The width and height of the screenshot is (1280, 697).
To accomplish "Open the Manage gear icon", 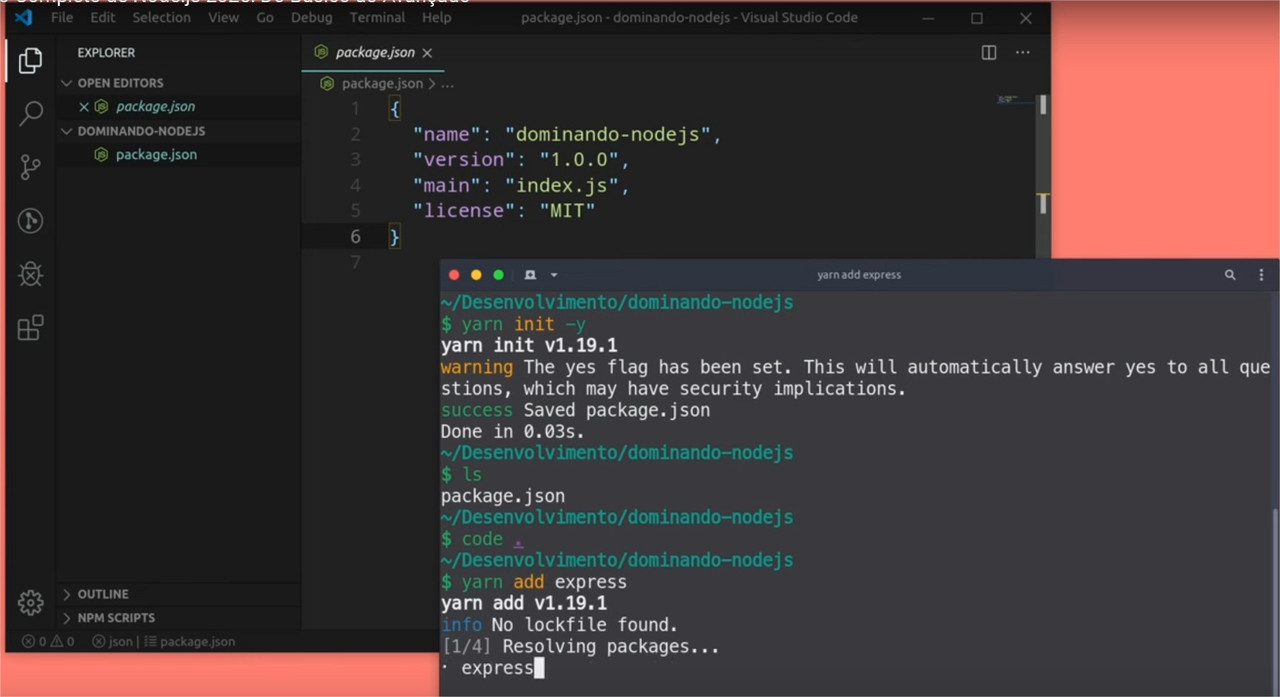I will [30, 602].
